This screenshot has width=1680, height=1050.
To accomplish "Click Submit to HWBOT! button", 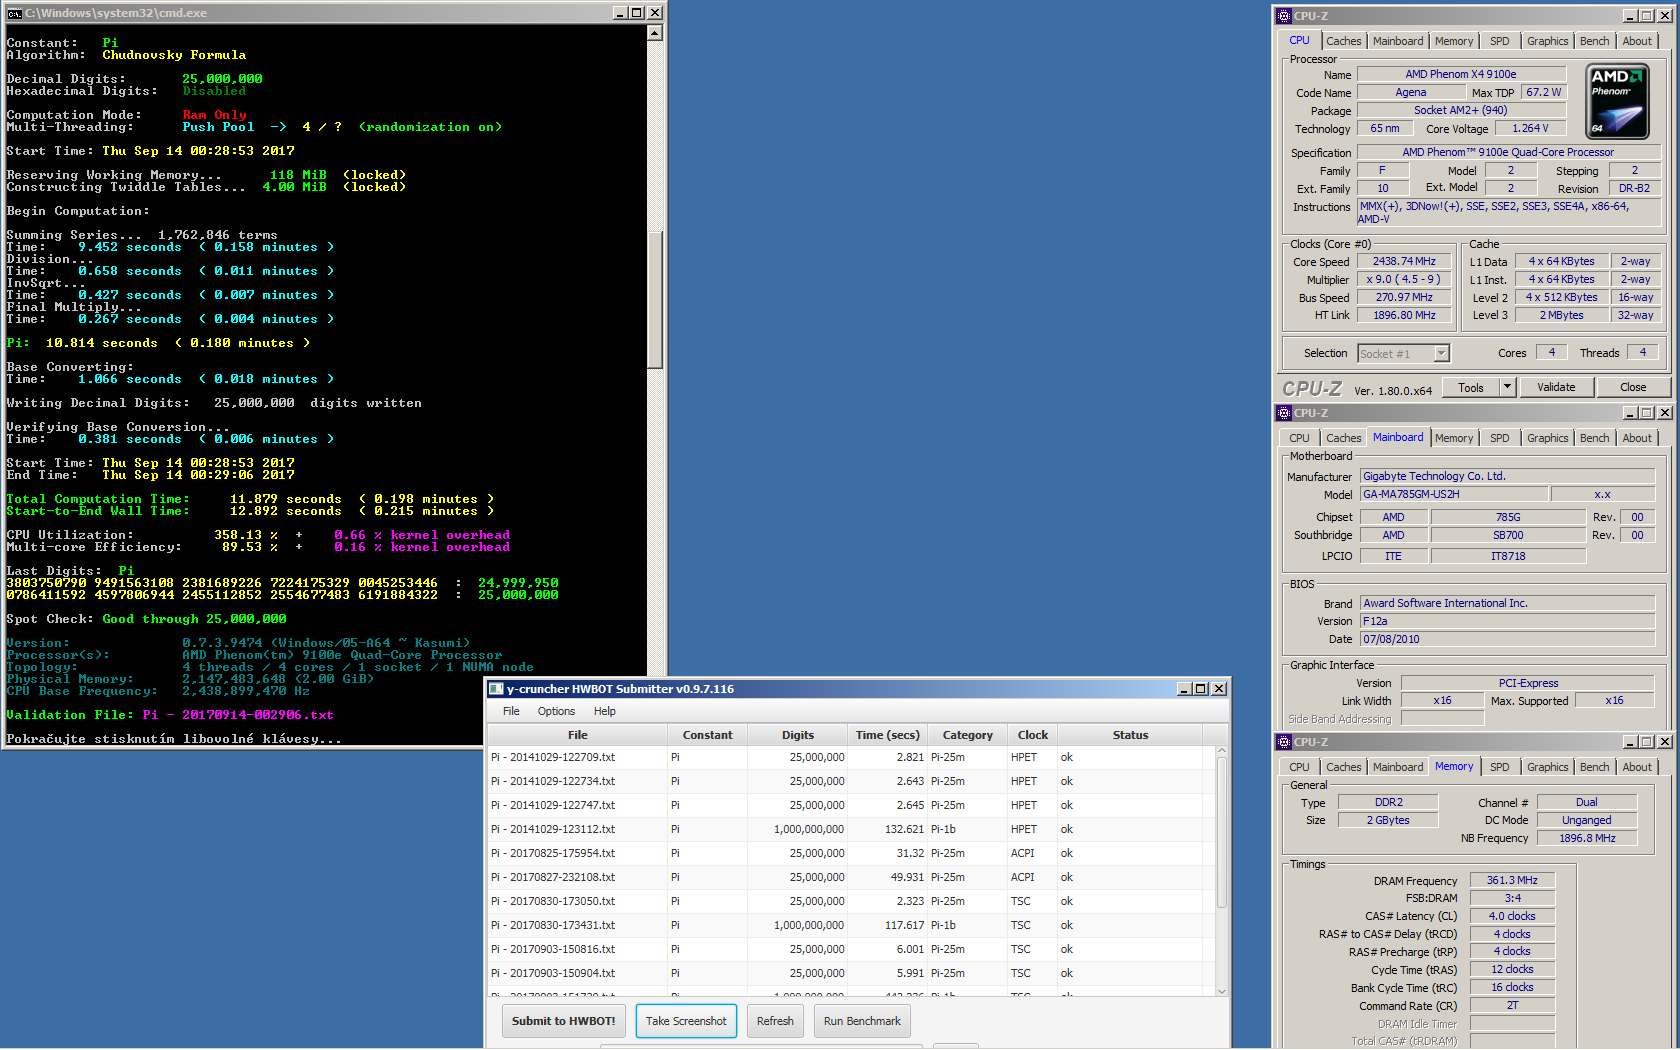I will point(563,1021).
